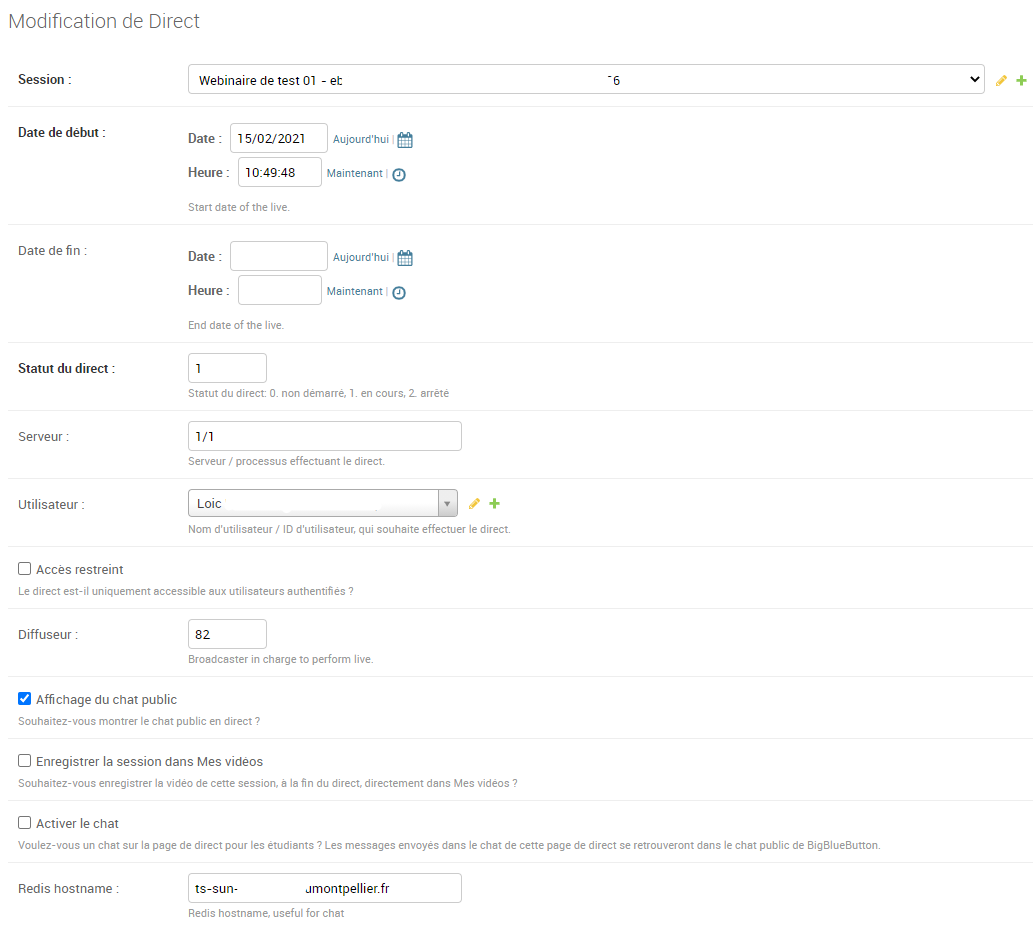Click into the Serveur input field
This screenshot has height=930, width=1033.
point(324,436)
